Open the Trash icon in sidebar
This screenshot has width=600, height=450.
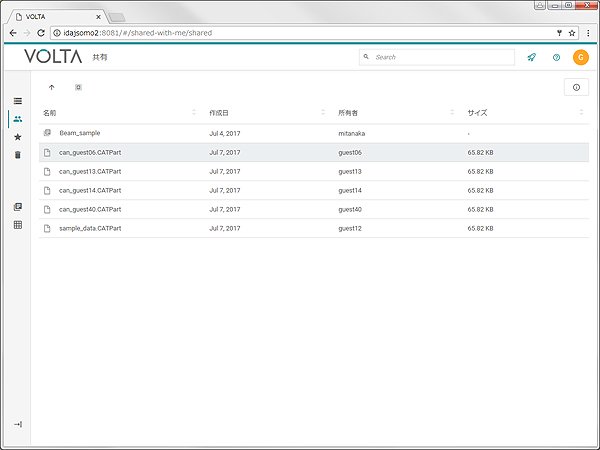[18, 155]
